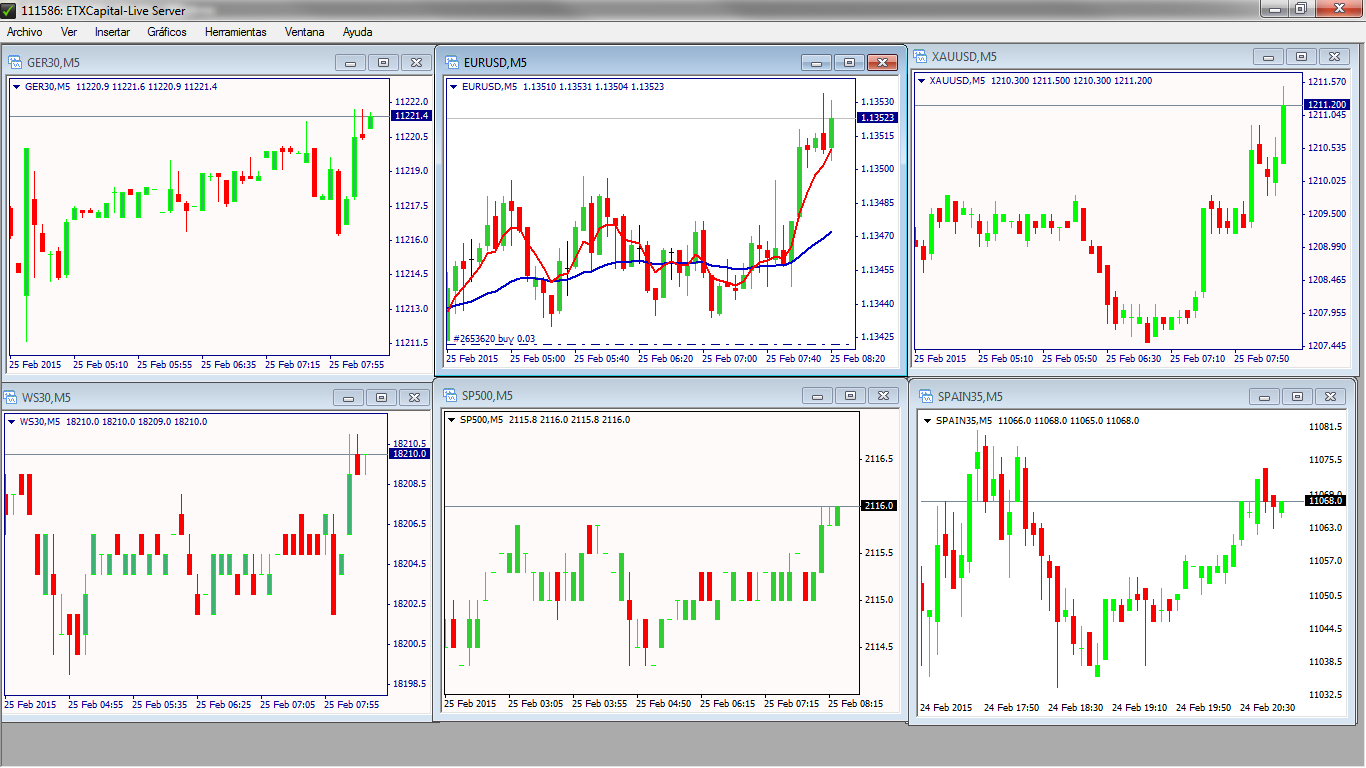Expand the SPAIN35,M5 chart header triangle
This screenshot has width=1366, height=768.
pos(927,421)
